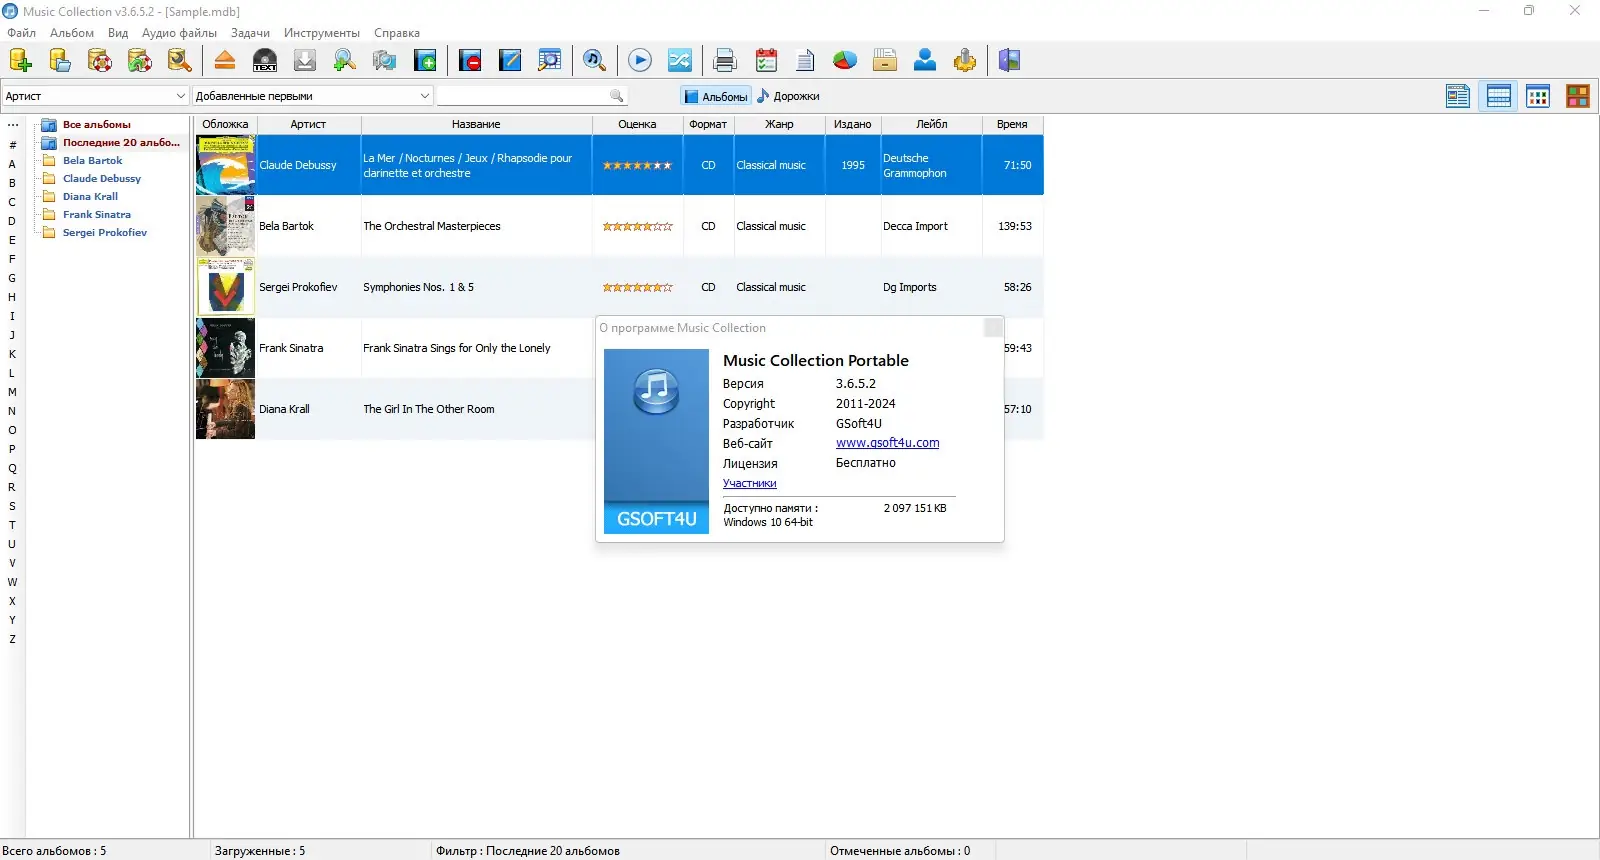Click the CD TEXT disc icon
Screen dimensions: 1600x860
[x=265, y=60]
